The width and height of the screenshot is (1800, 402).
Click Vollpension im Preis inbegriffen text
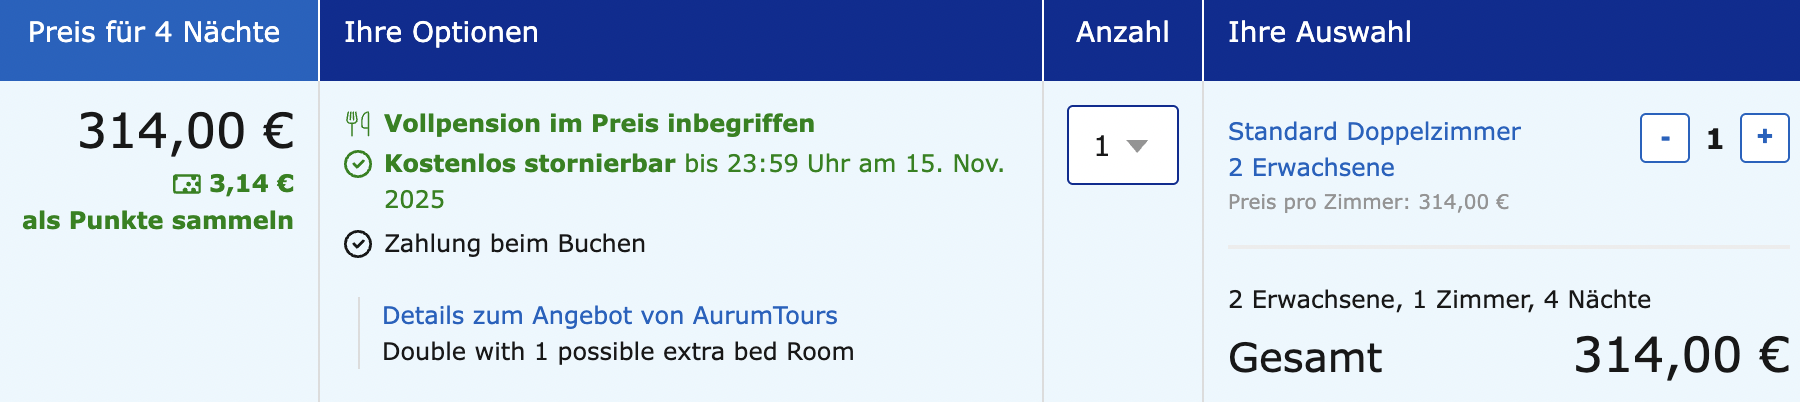[x=599, y=123]
